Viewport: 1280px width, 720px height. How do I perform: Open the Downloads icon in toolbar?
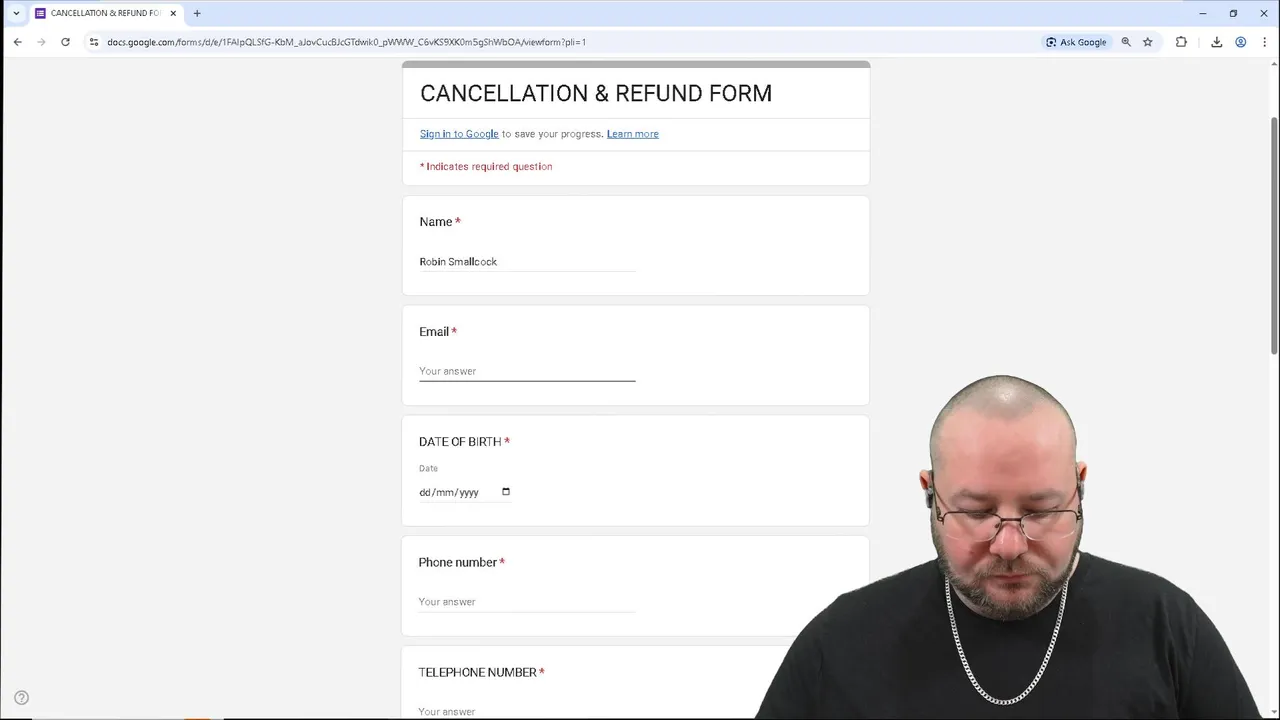tap(1216, 42)
